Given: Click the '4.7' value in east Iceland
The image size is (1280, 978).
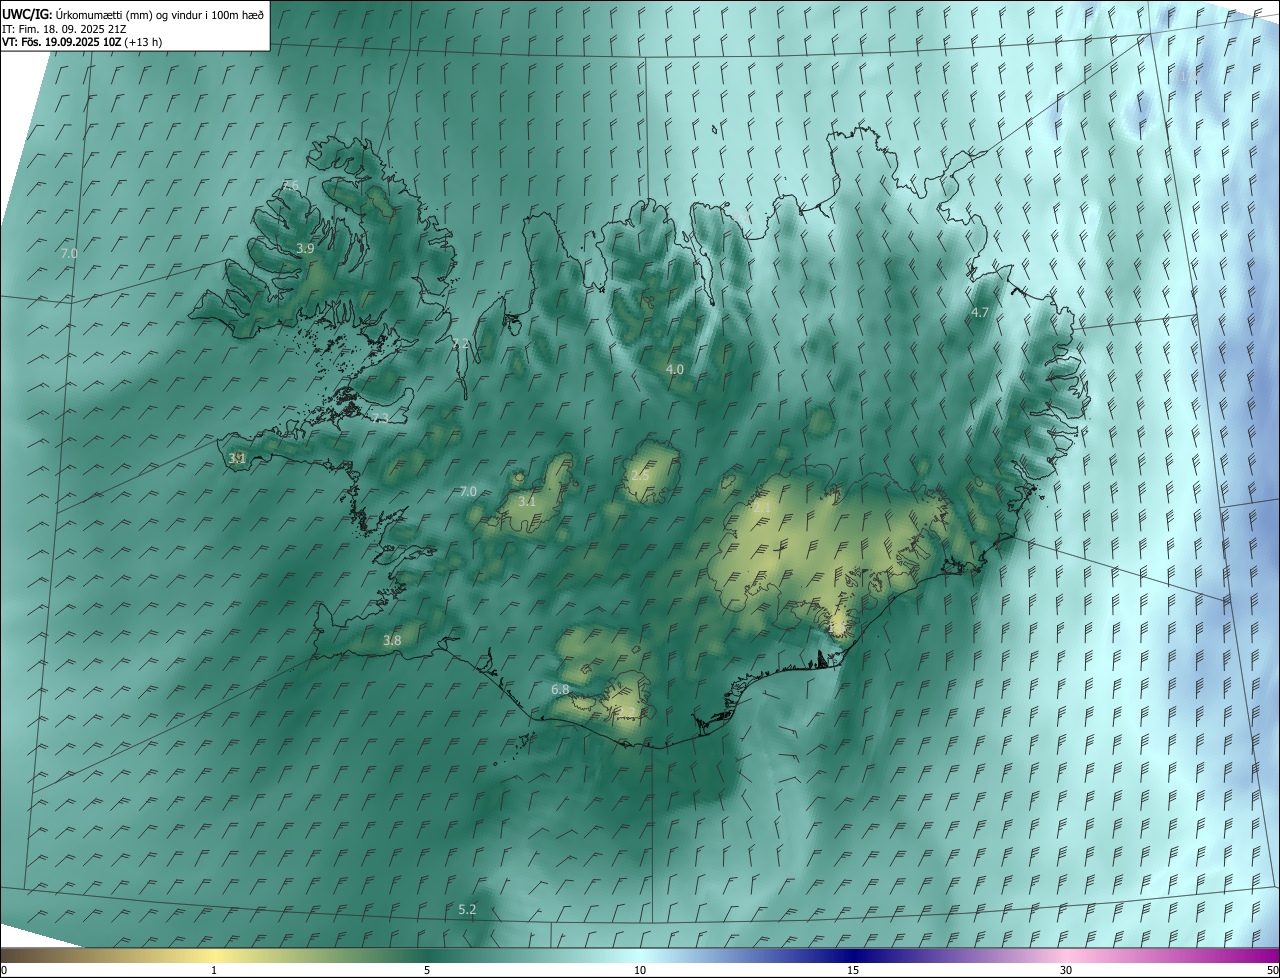Looking at the screenshot, I should coord(980,313).
